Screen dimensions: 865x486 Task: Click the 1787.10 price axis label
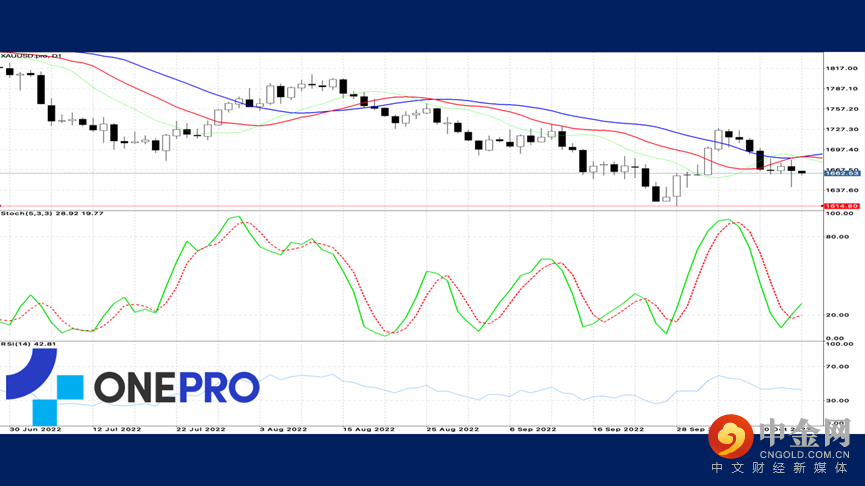tap(841, 89)
